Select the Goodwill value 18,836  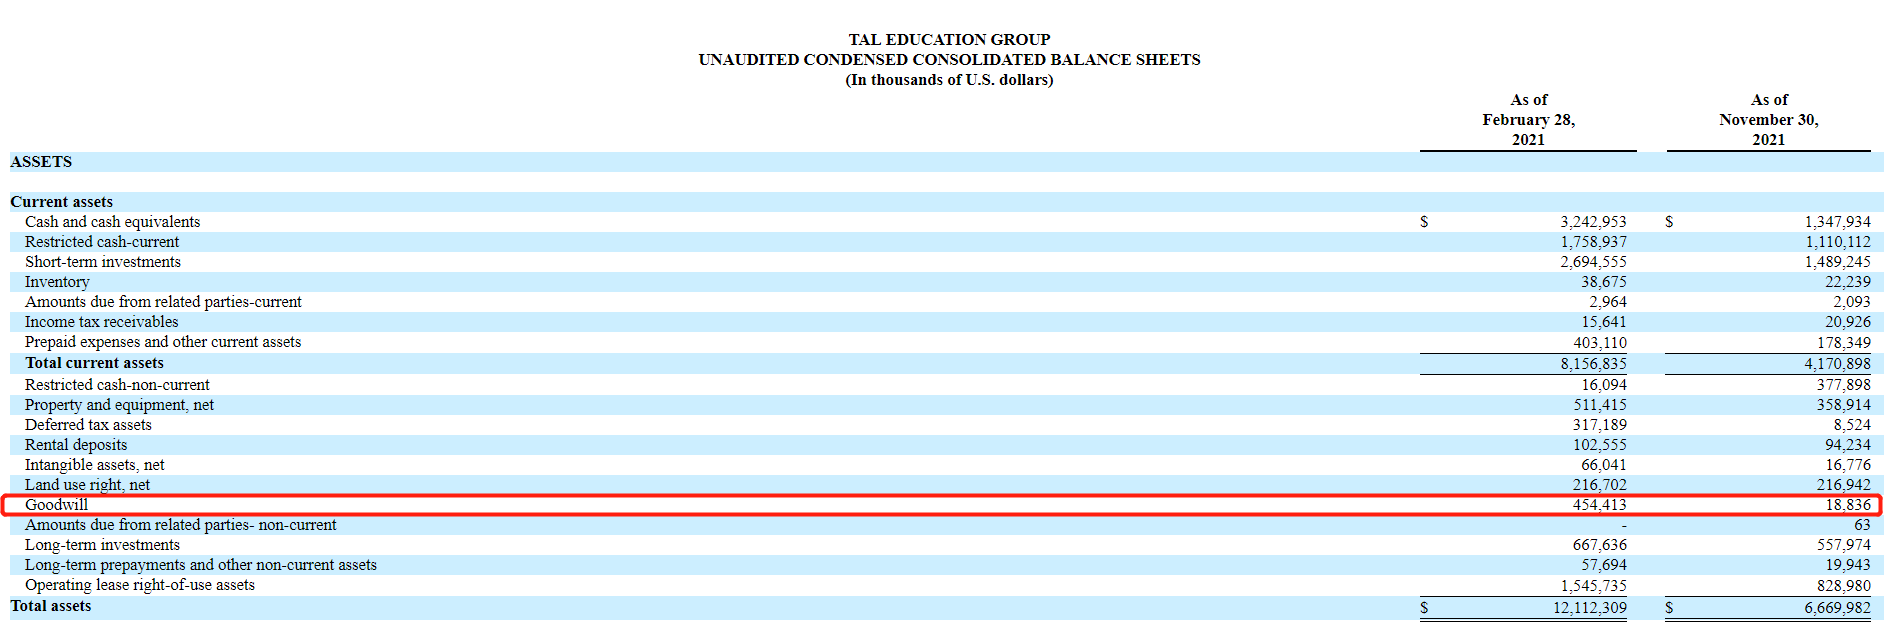[x=1847, y=505]
